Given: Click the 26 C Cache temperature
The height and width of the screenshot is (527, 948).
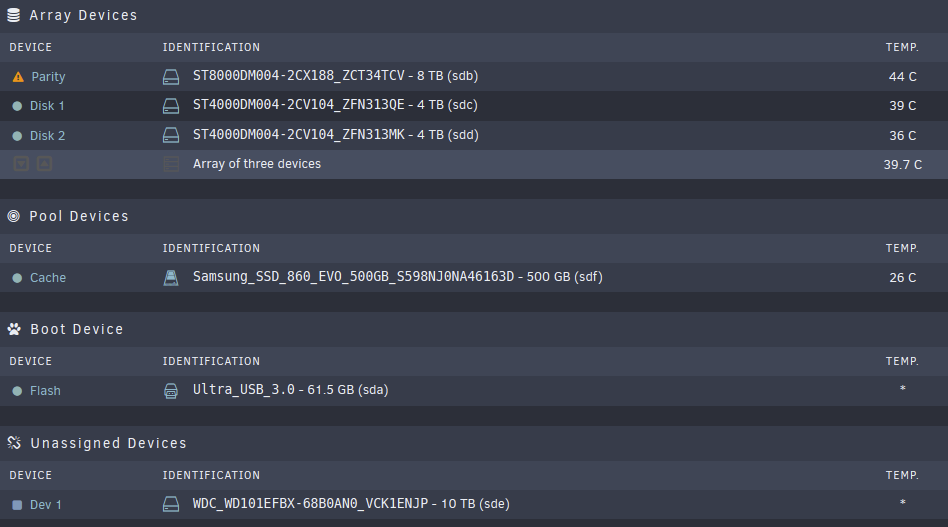Looking at the screenshot, I should click(903, 278).
